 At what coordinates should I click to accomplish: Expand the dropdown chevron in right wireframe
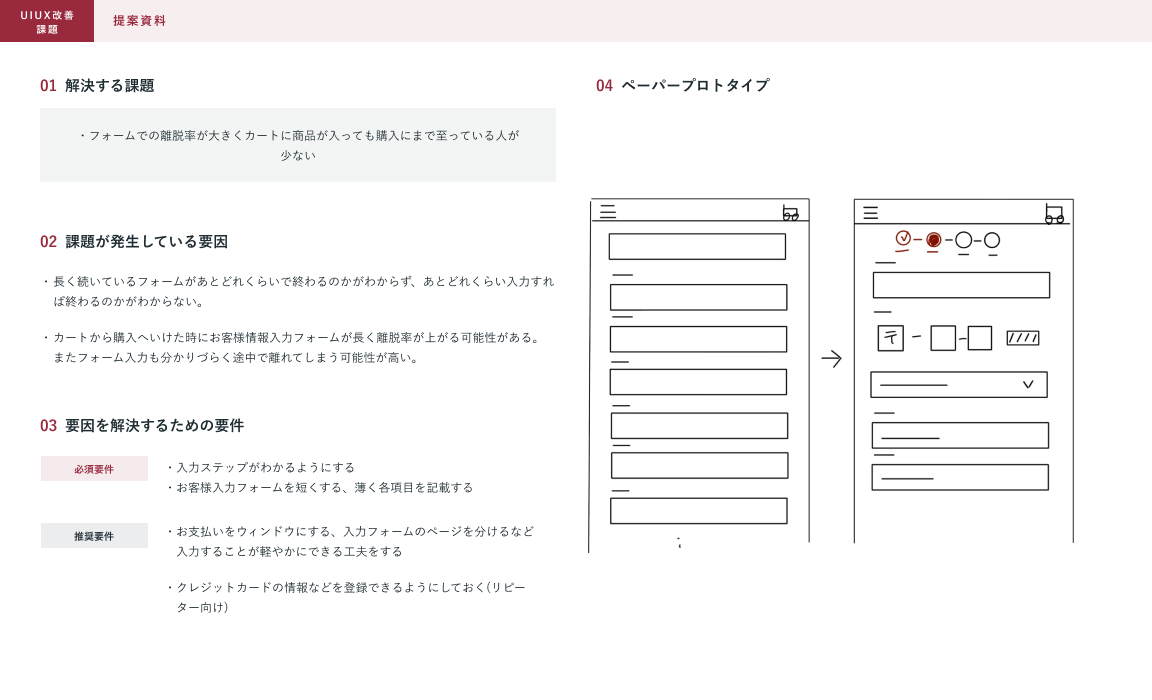click(1028, 384)
